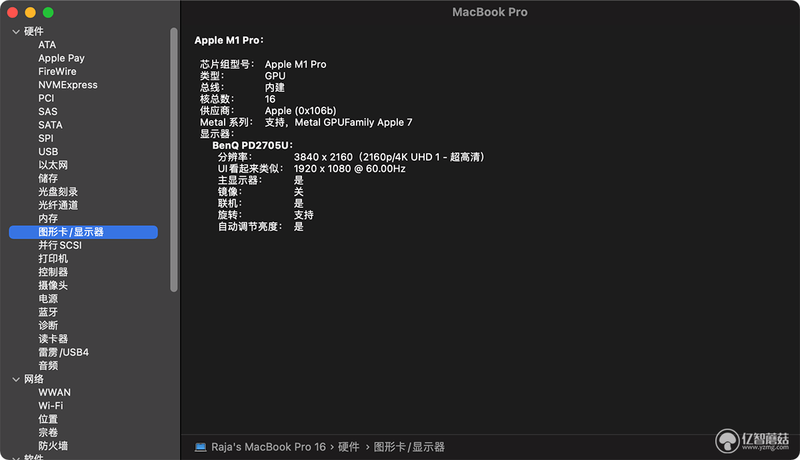
Task: Click the 内建 bus value
Action: click(x=274, y=88)
